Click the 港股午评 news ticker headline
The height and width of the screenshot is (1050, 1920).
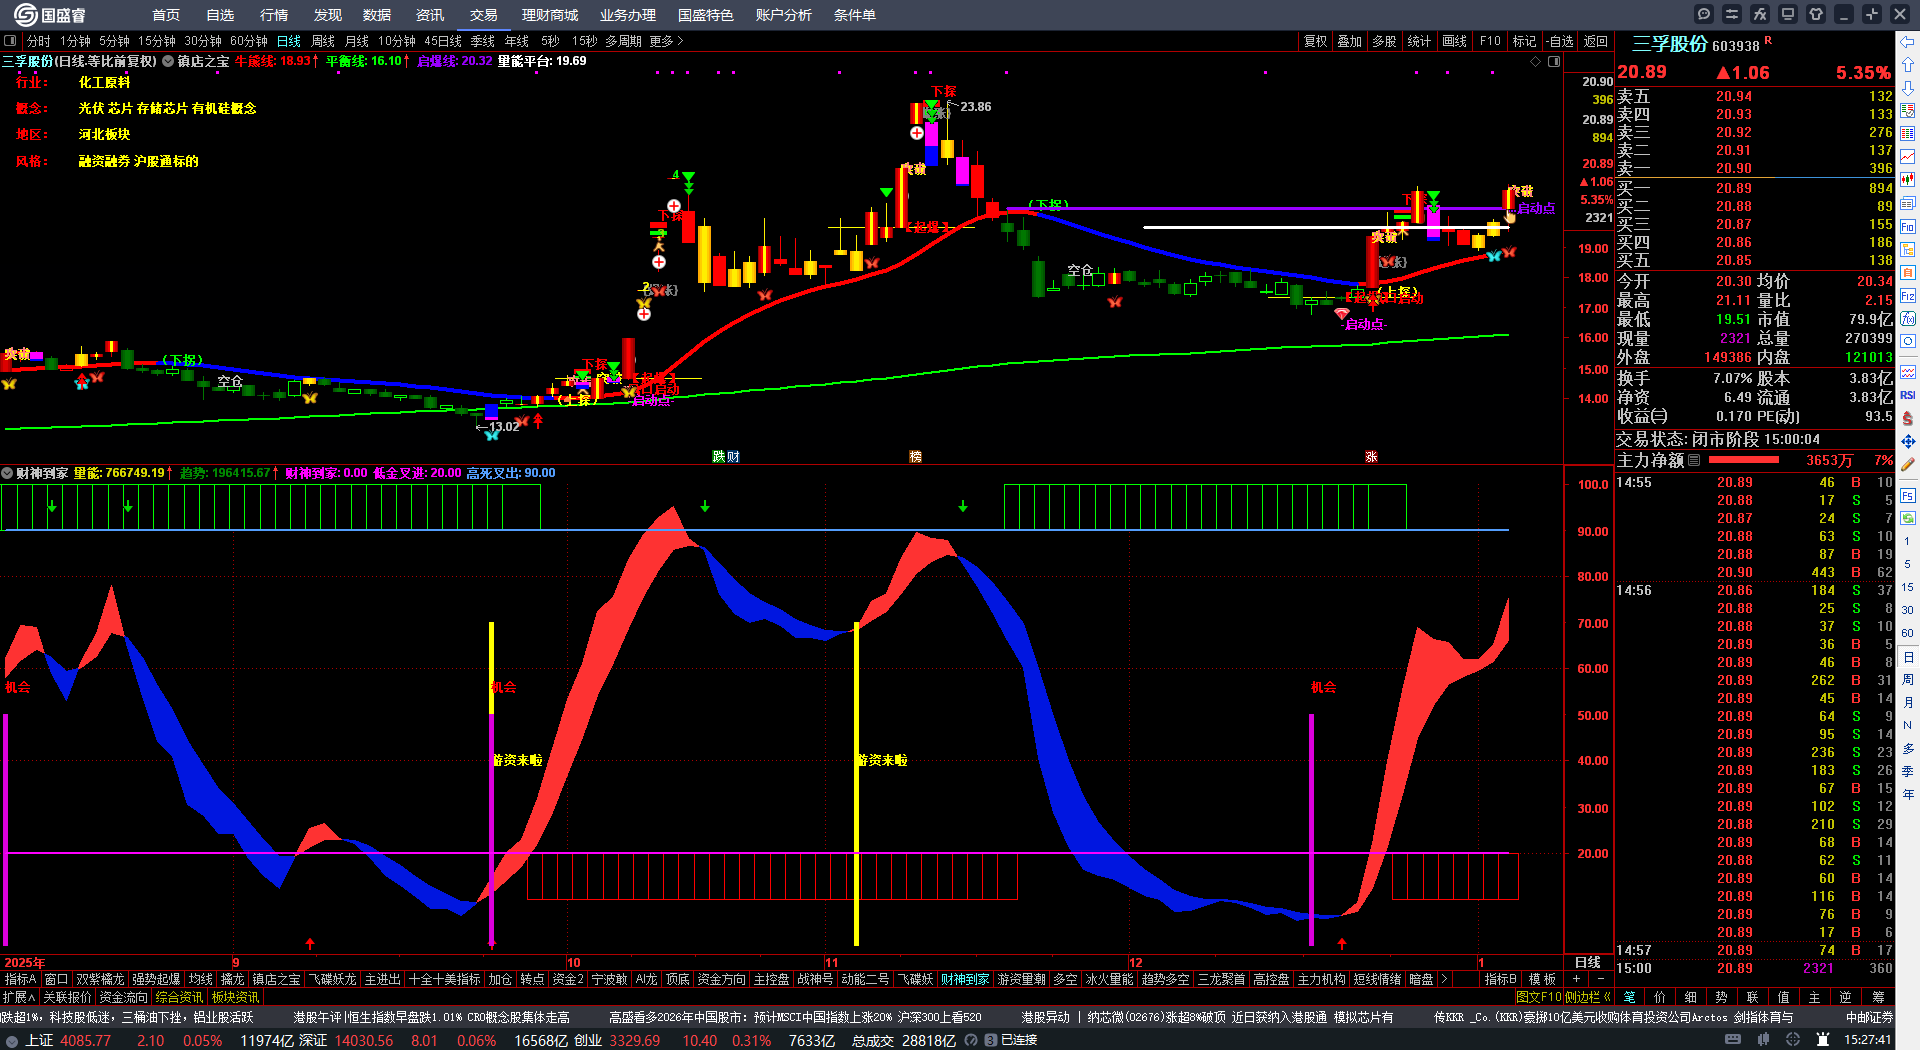(x=431, y=1017)
